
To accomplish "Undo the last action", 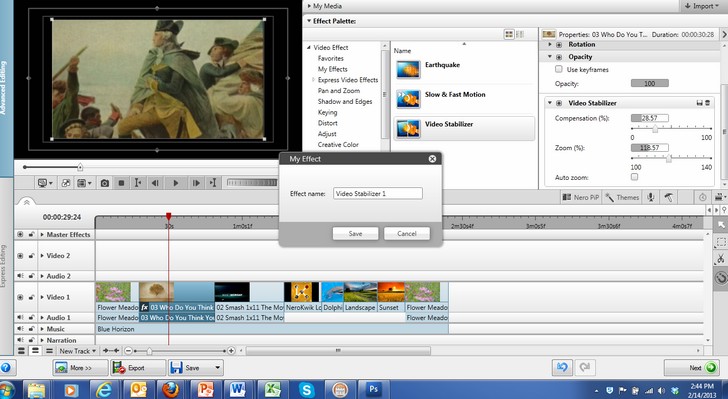I will click(562, 367).
